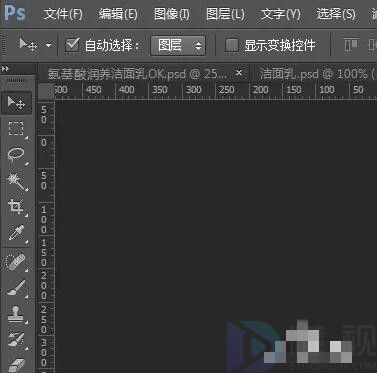Activate the Magic Wand tool
The height and width of the screenshot is (373, 377).
pyautogui.click(x=16, y=181)
